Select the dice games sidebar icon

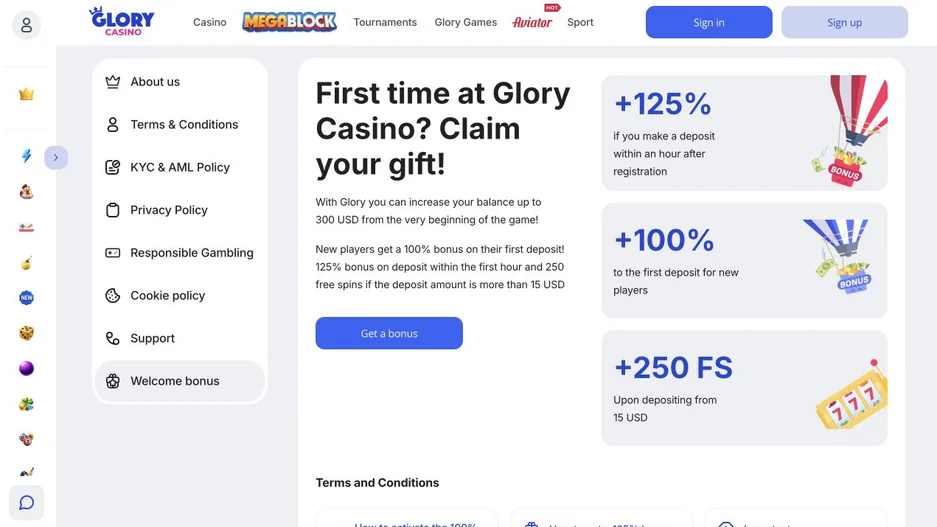point(26,333)
